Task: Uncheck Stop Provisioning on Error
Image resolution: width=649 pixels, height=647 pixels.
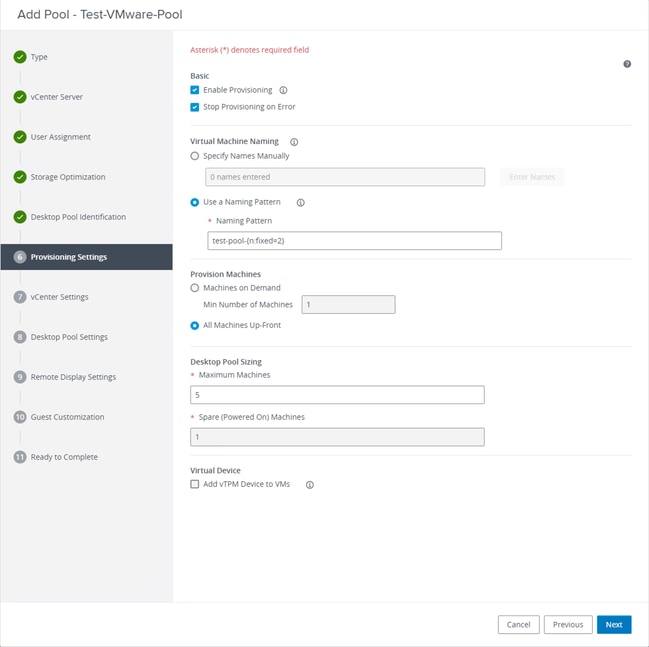Action: pyautogui.click(x=195, y=107)
